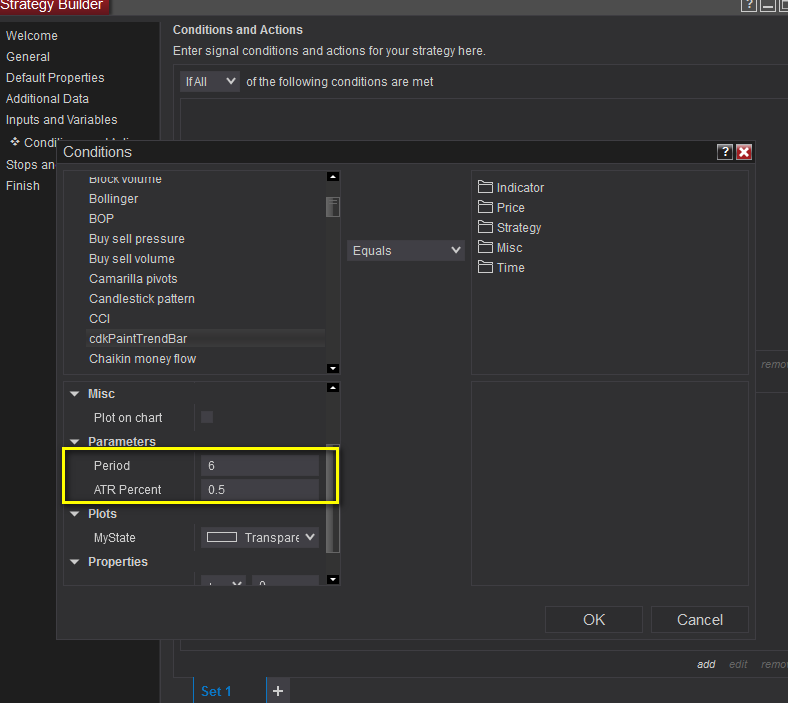
Task: Click the properties grid scrollbar thumb
Action: tap(333, 498)
